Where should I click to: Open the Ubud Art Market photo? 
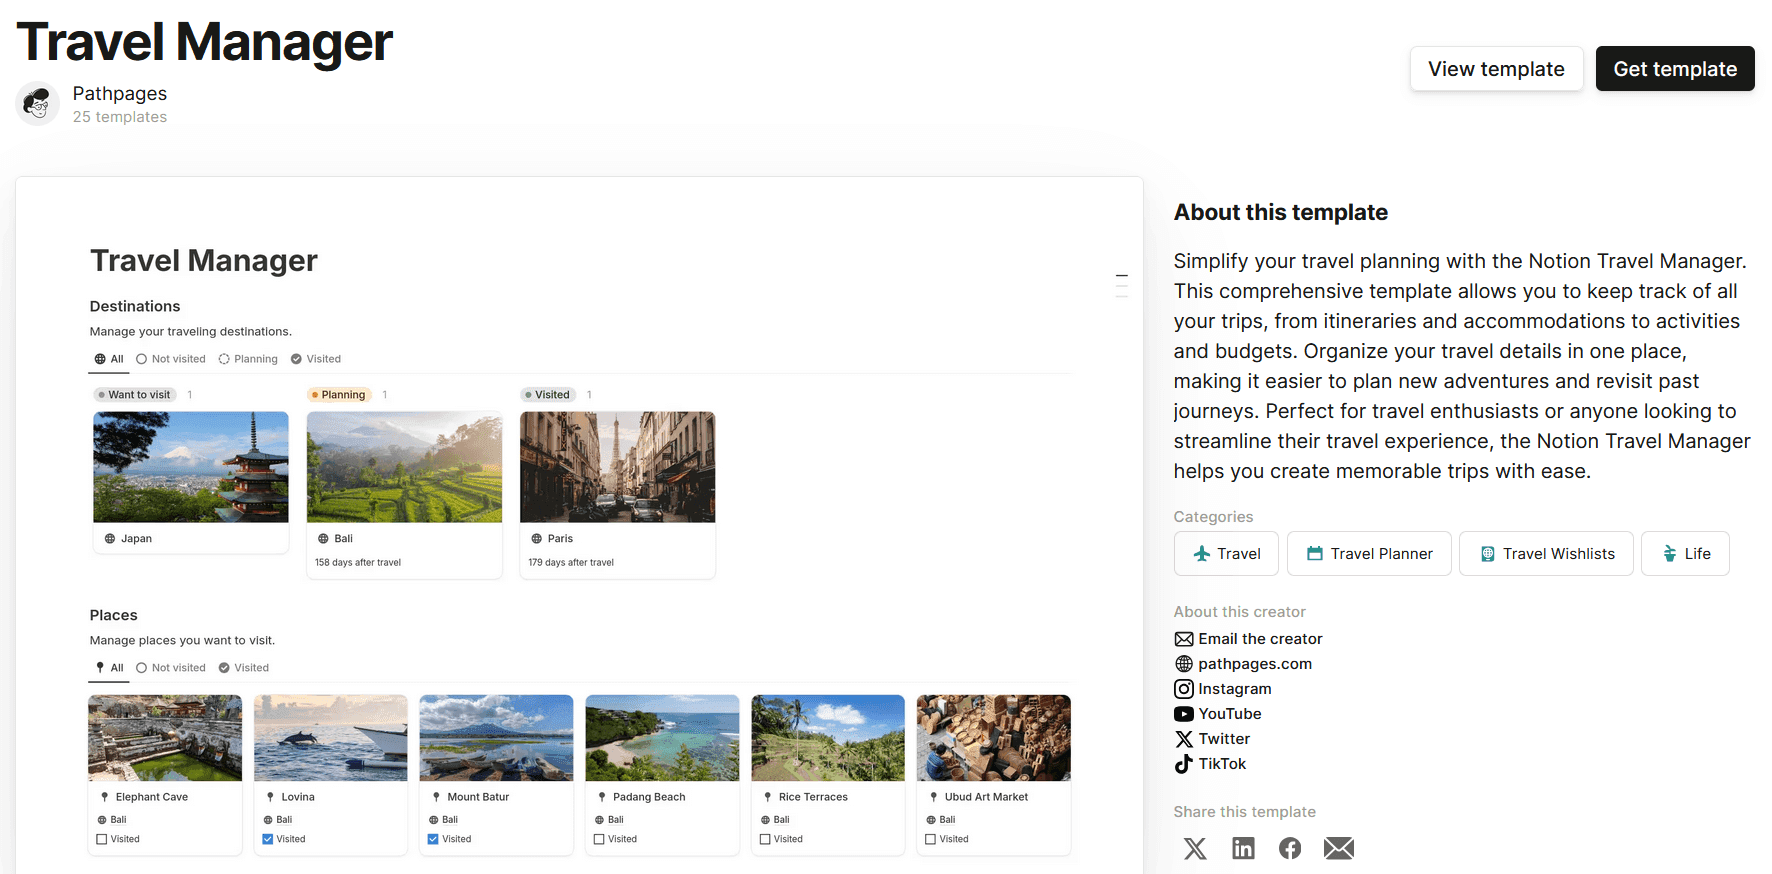pyautogui.click(x=994, y=738)
